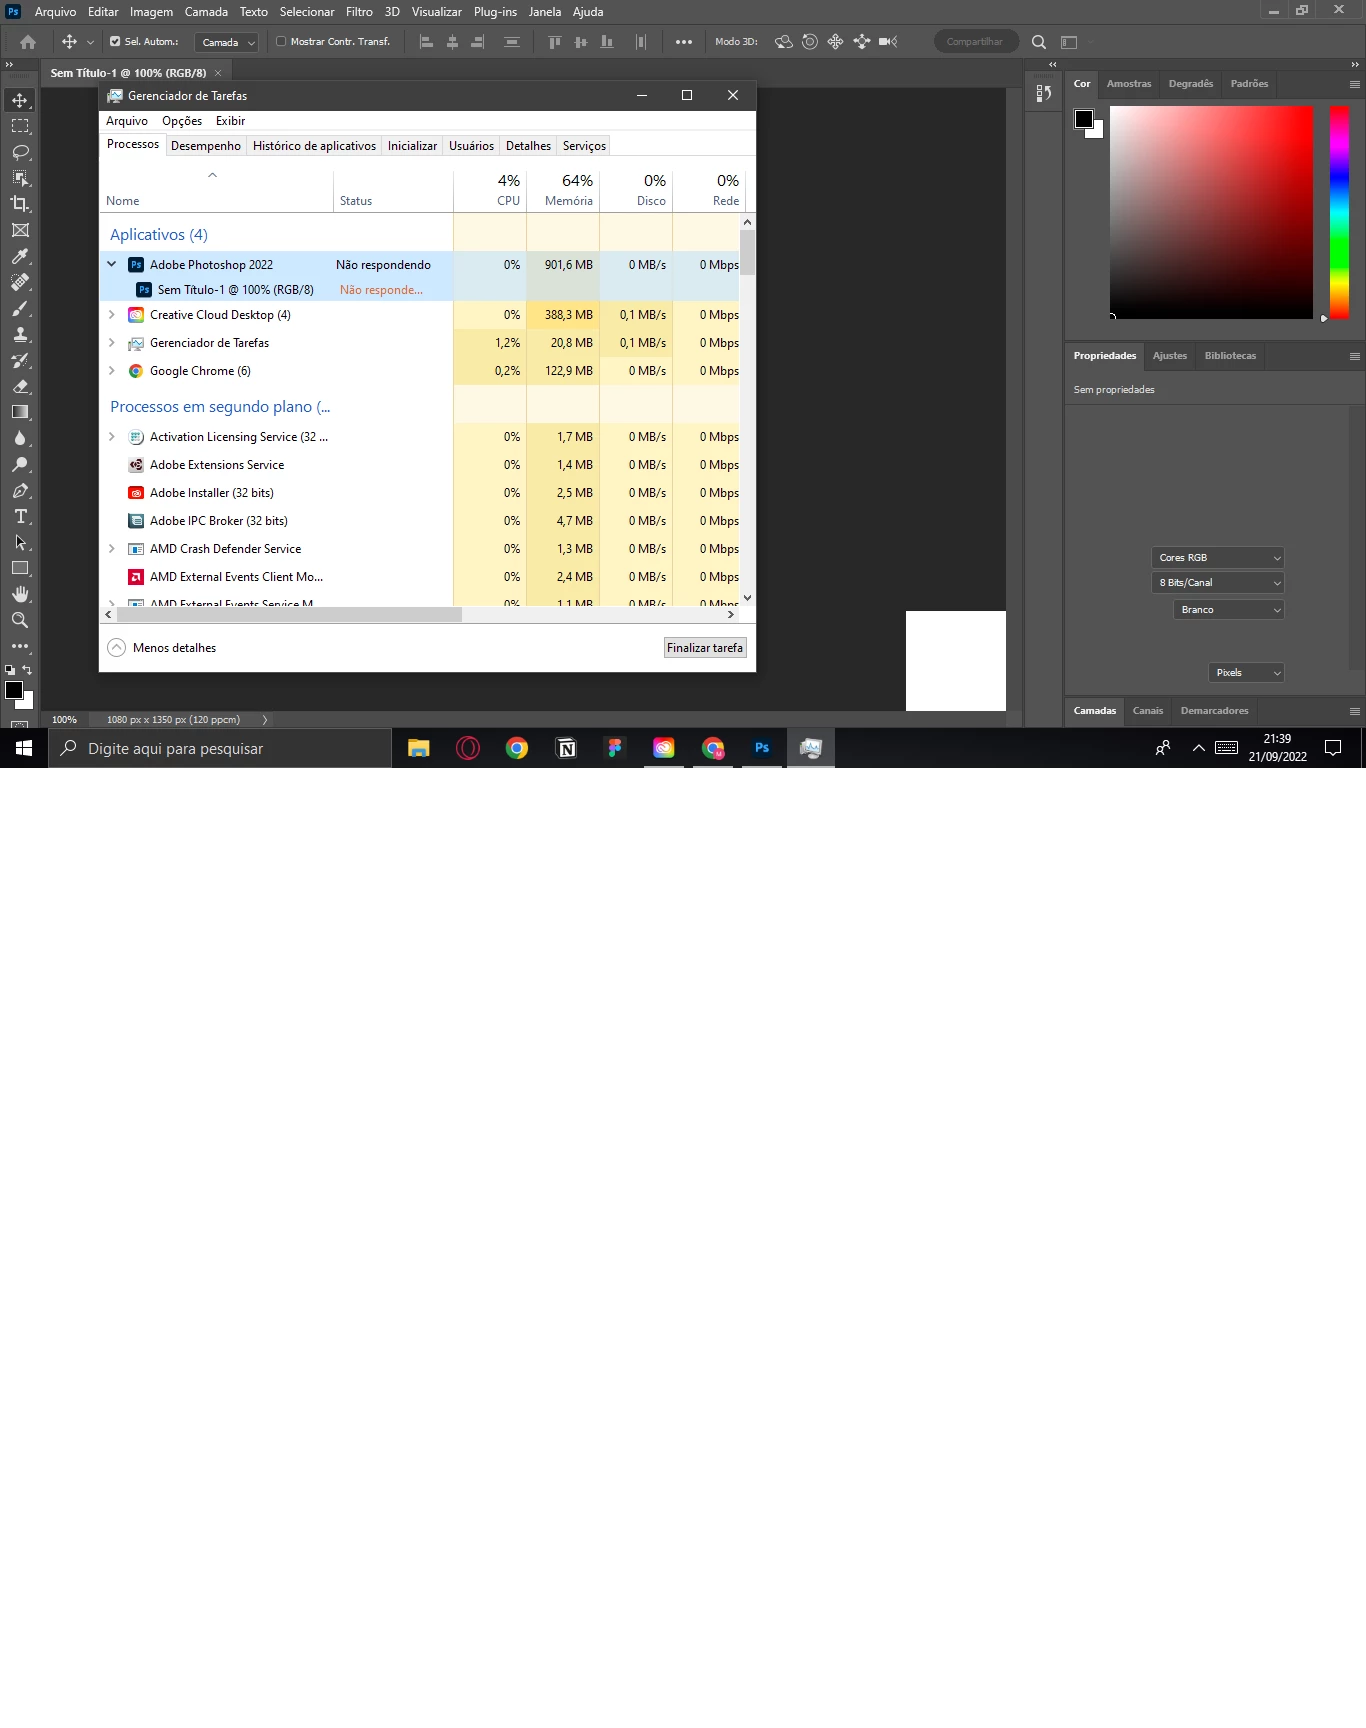
Task: Sort processes by the Memória column
Action: [x=563, y=190]
